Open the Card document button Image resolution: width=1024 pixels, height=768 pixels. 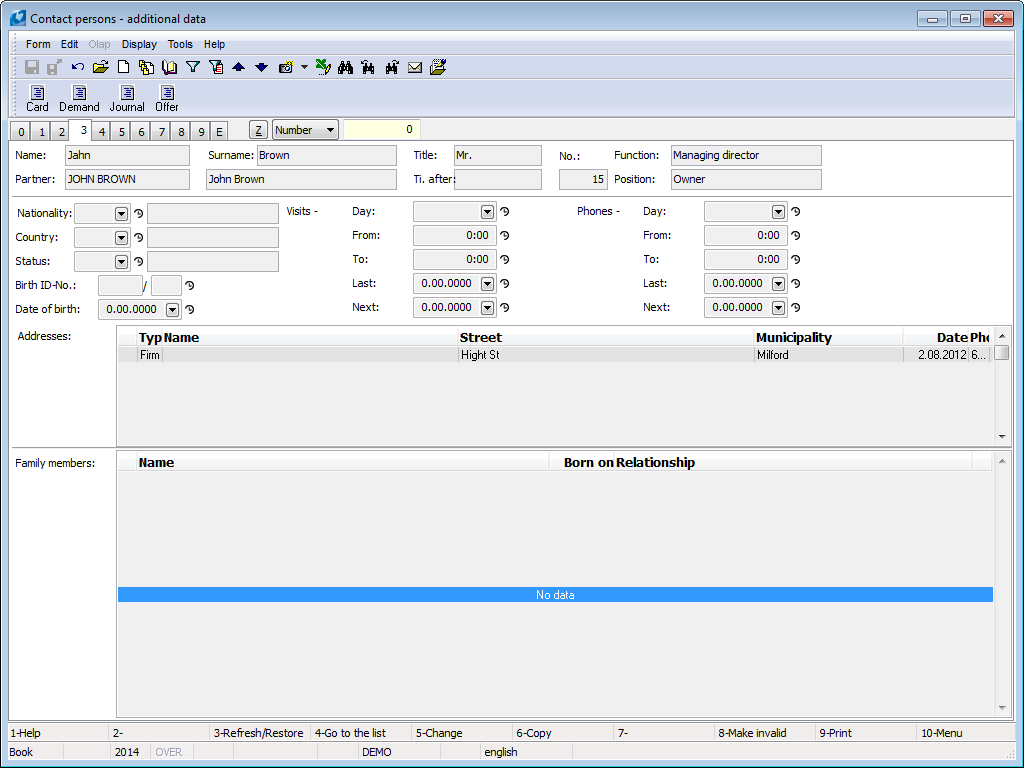(37, 99)
